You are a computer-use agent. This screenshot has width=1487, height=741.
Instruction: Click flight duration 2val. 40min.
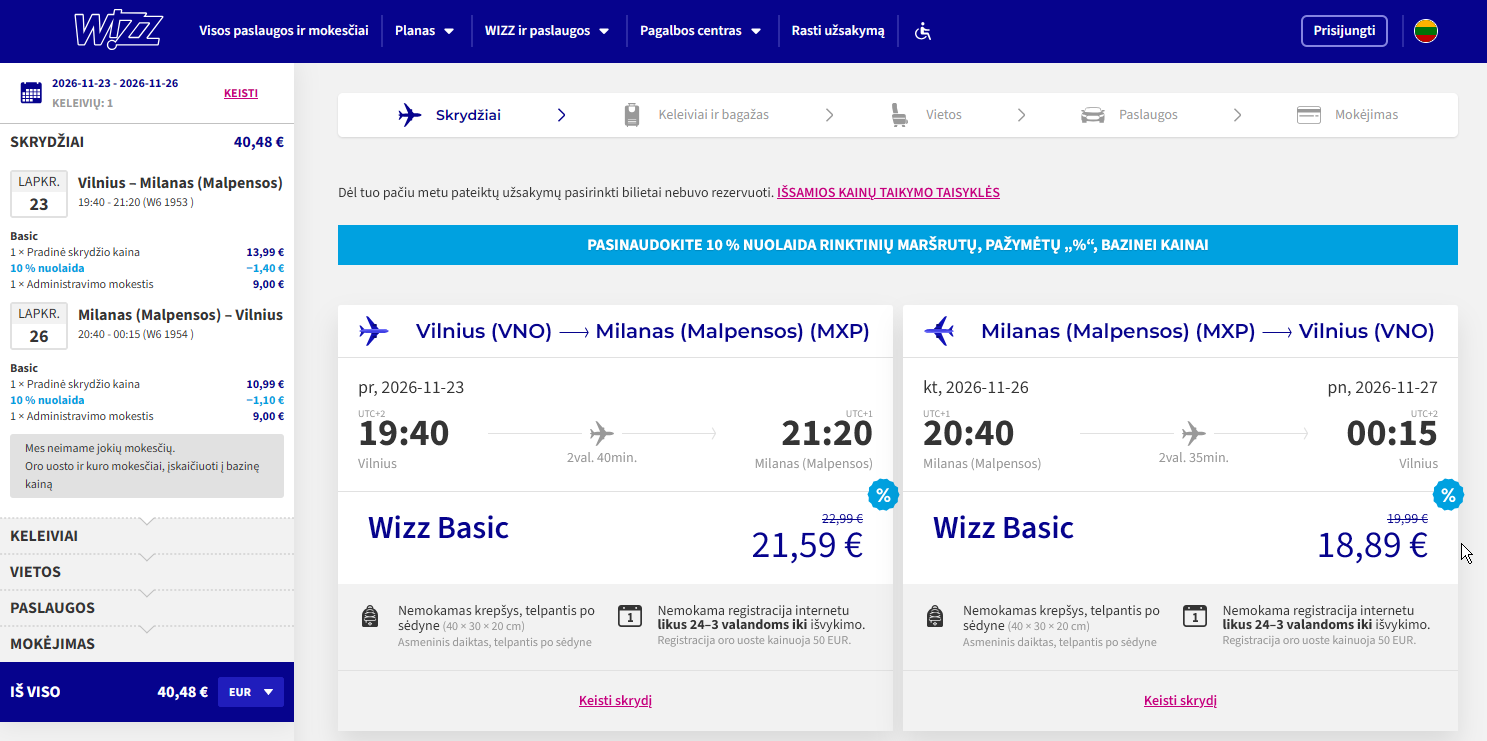pyautogui.click(x=602, y=458)
